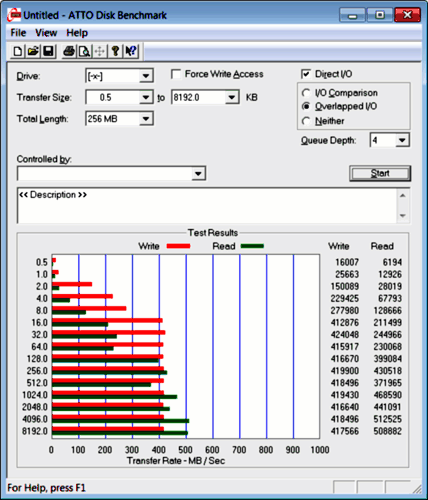Click the write value 419430
Image resolution: width=428 pixels, height=500 pixels.
(x=345, y=395)
